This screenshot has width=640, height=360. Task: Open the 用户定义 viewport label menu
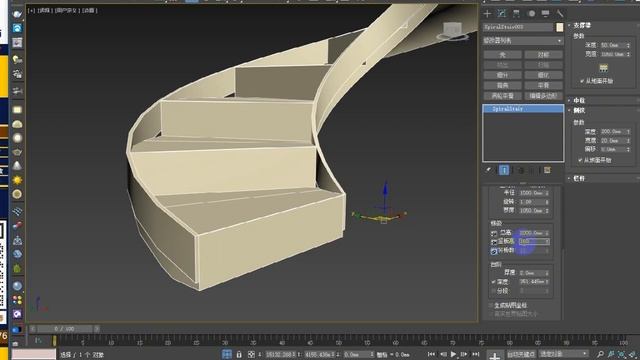tap(67, 10)
